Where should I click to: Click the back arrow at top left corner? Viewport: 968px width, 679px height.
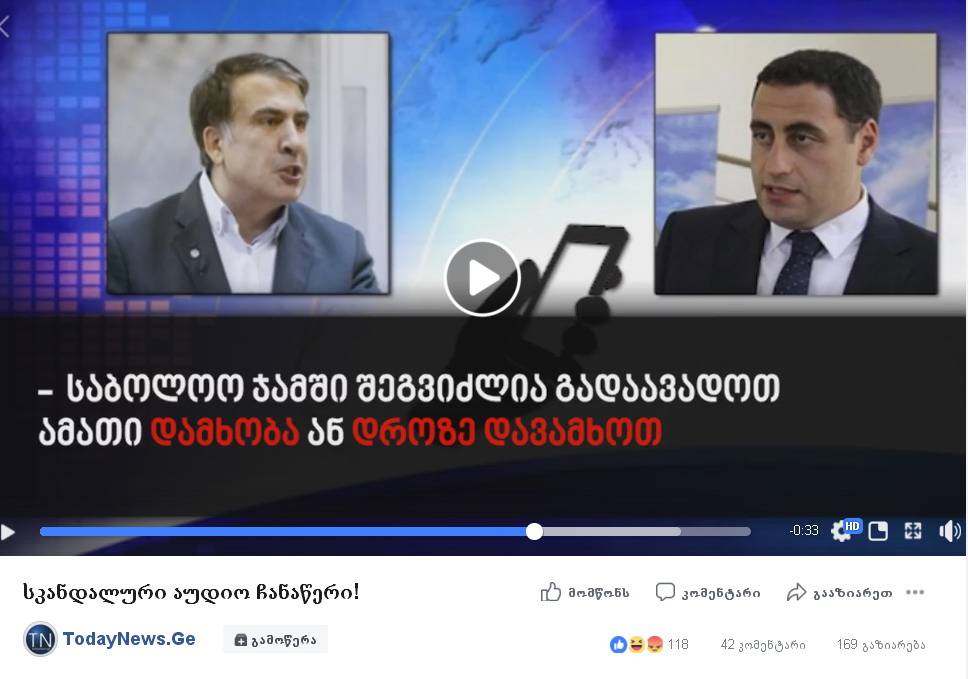pos(5,27)
